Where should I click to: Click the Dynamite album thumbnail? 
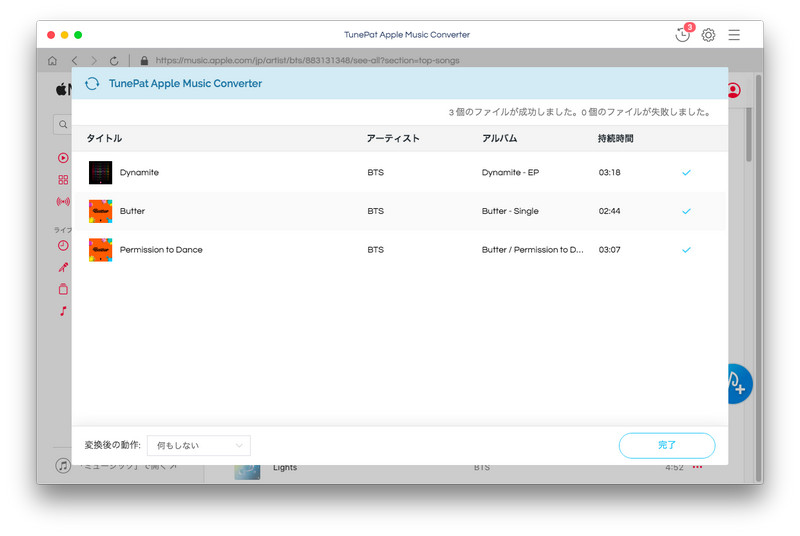click(x=101, y=173)
